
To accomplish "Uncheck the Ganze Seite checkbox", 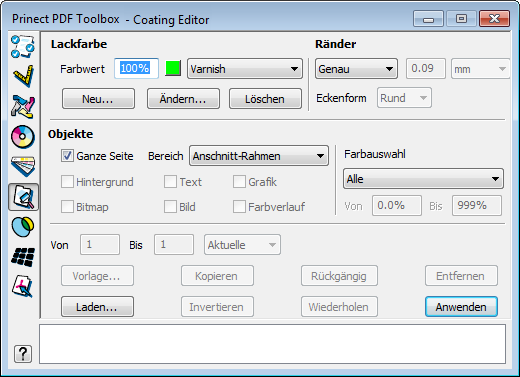I will [67, 156].
